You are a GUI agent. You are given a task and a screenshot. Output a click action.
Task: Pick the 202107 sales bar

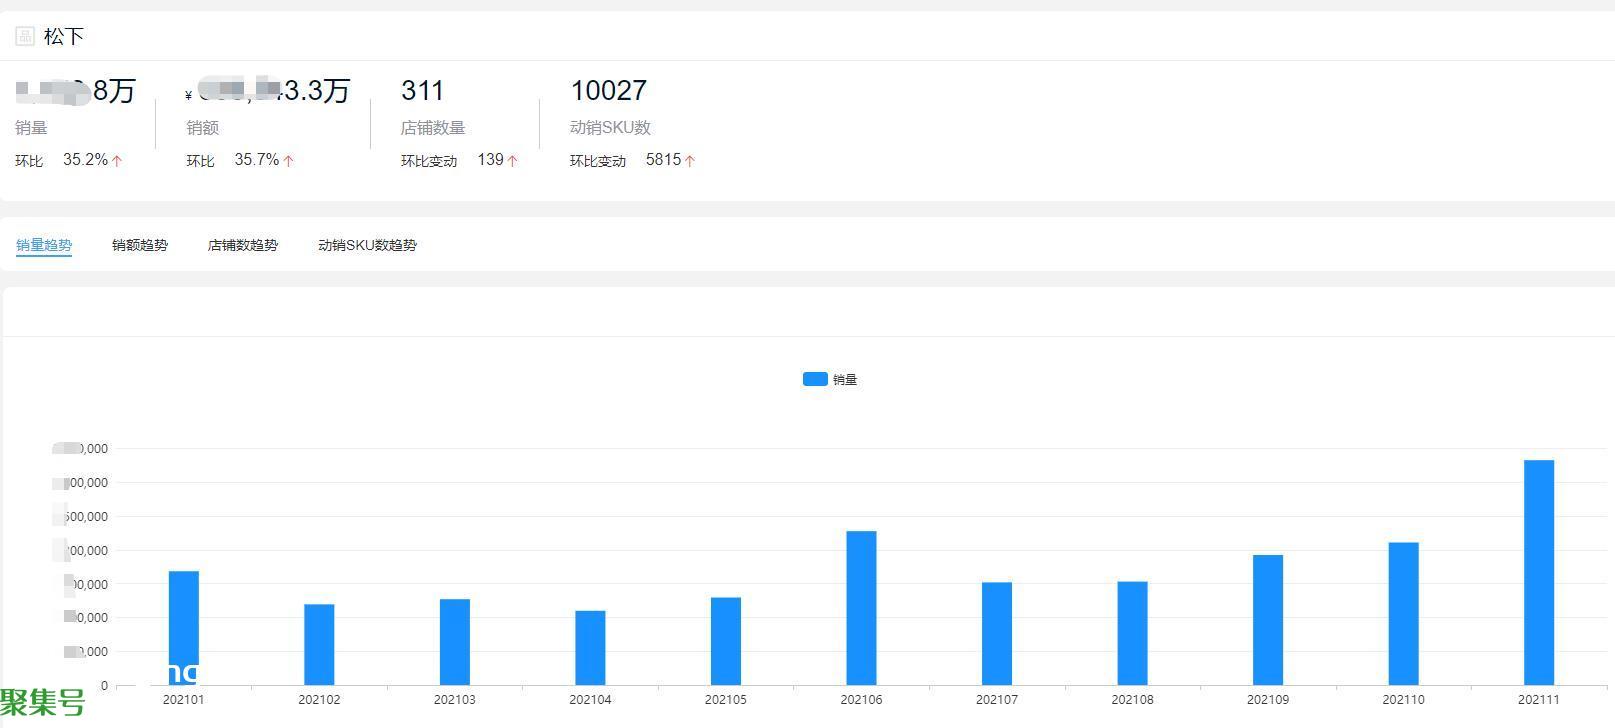(x=997, y=634)
